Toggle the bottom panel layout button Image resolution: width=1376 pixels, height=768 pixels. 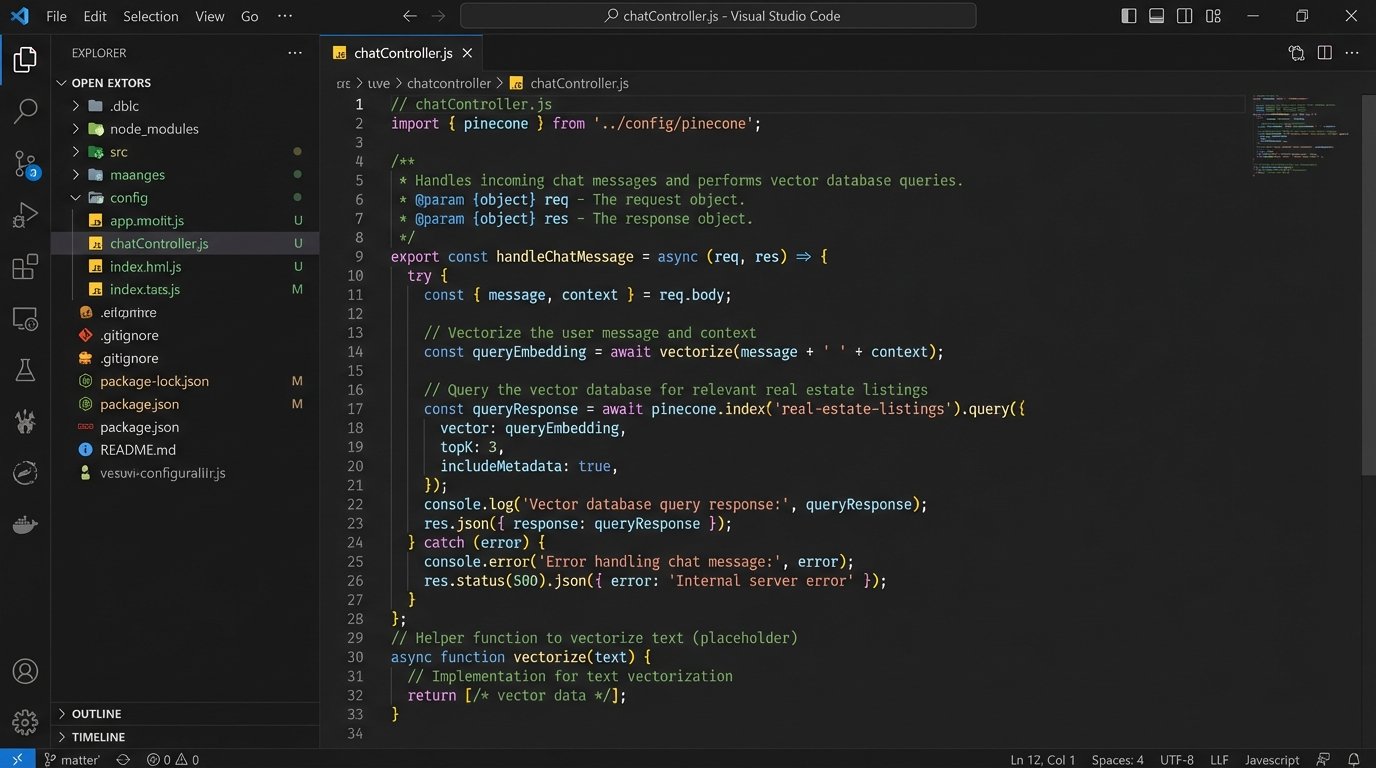point(1157,16)
